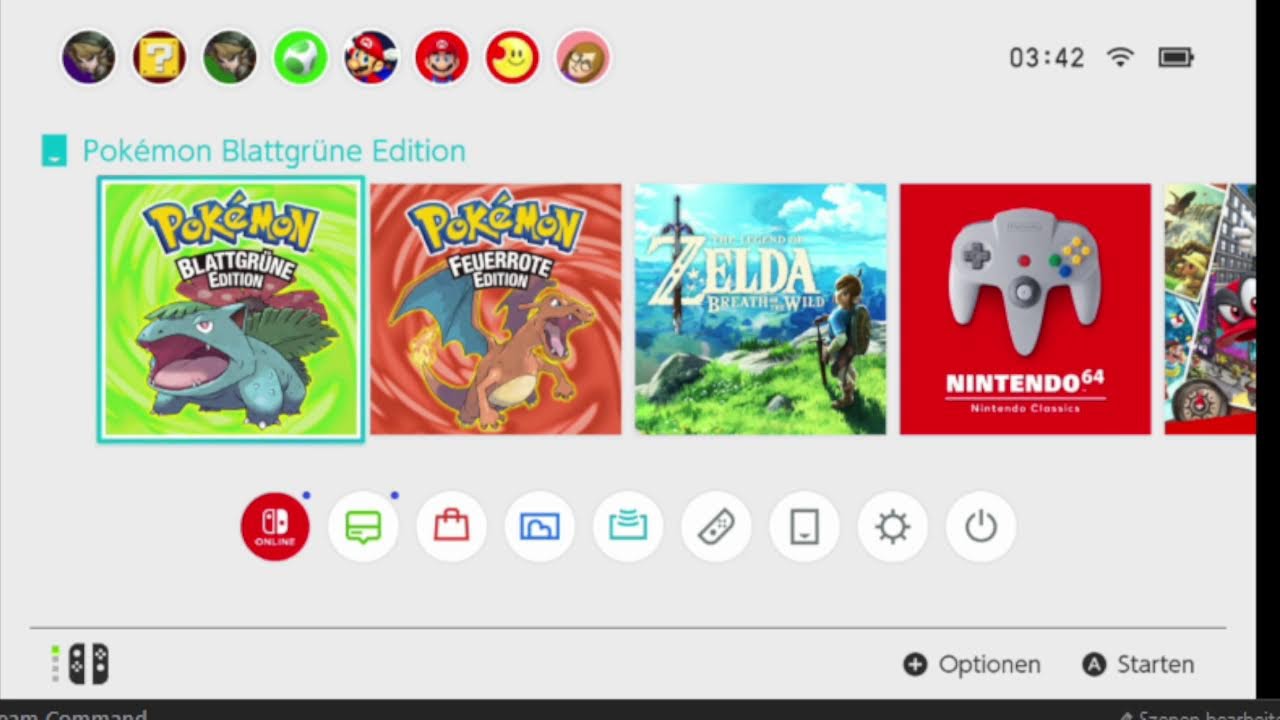Screen dimensions: 1280x720
Task: Click the Optionen plus button
Action: [x=972, y=664]
